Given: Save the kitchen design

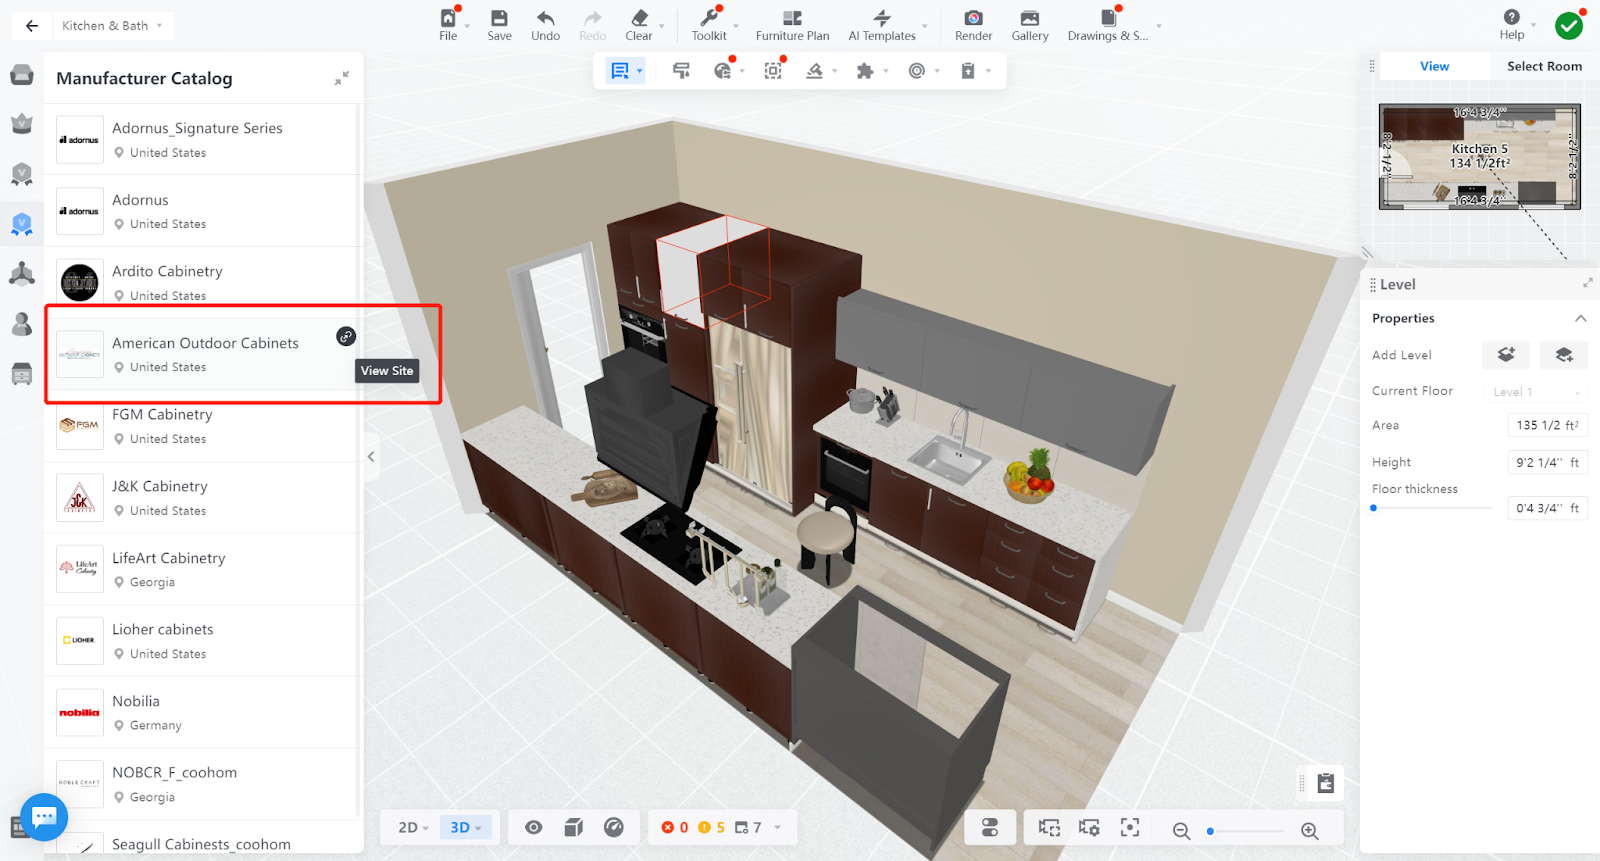Looking at the screenshot, I should [x=499, y=25].
